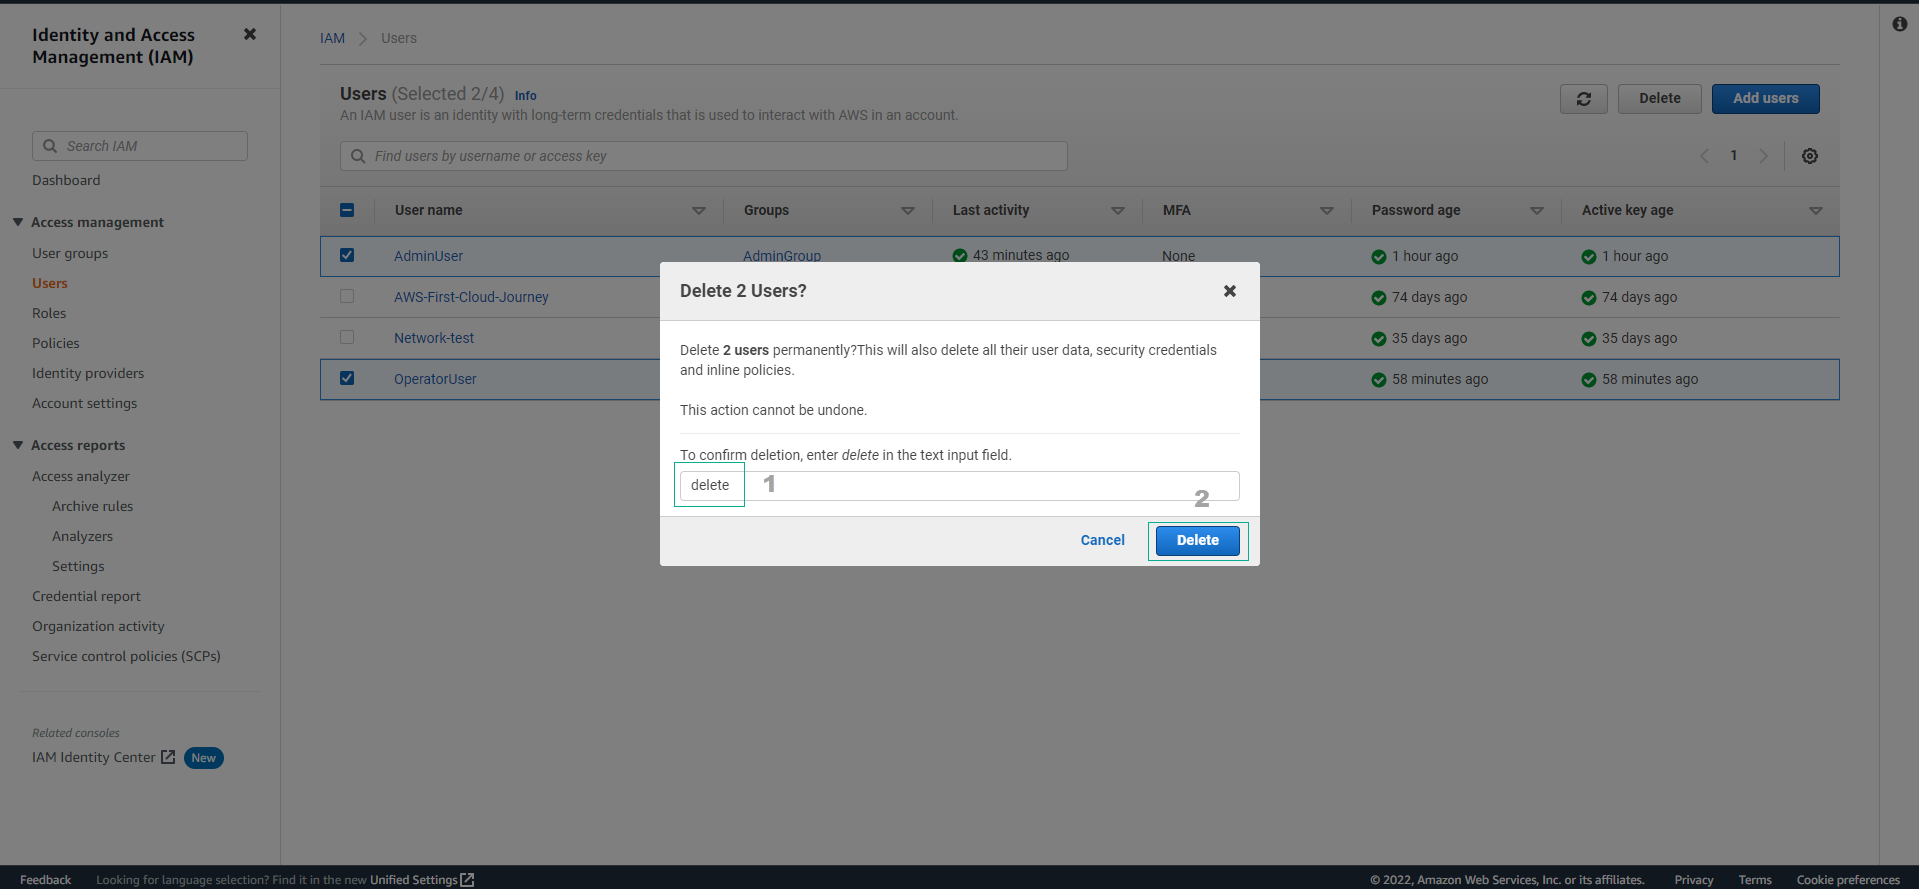The width and height of the screenshot is (1919, 889).
Task: Open Unified Settings link in footer
Action: pos(414,880)
